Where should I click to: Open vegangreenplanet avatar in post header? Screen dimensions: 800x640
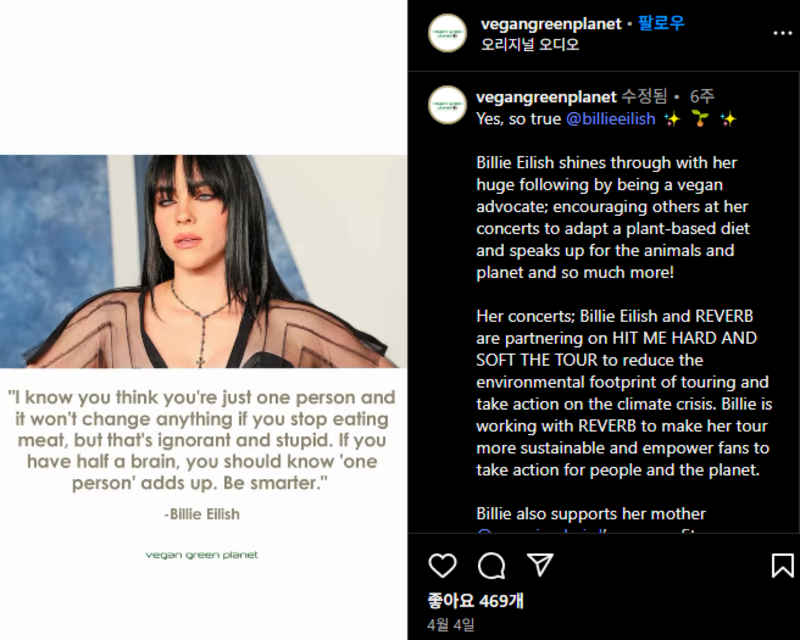coord(447,33)
